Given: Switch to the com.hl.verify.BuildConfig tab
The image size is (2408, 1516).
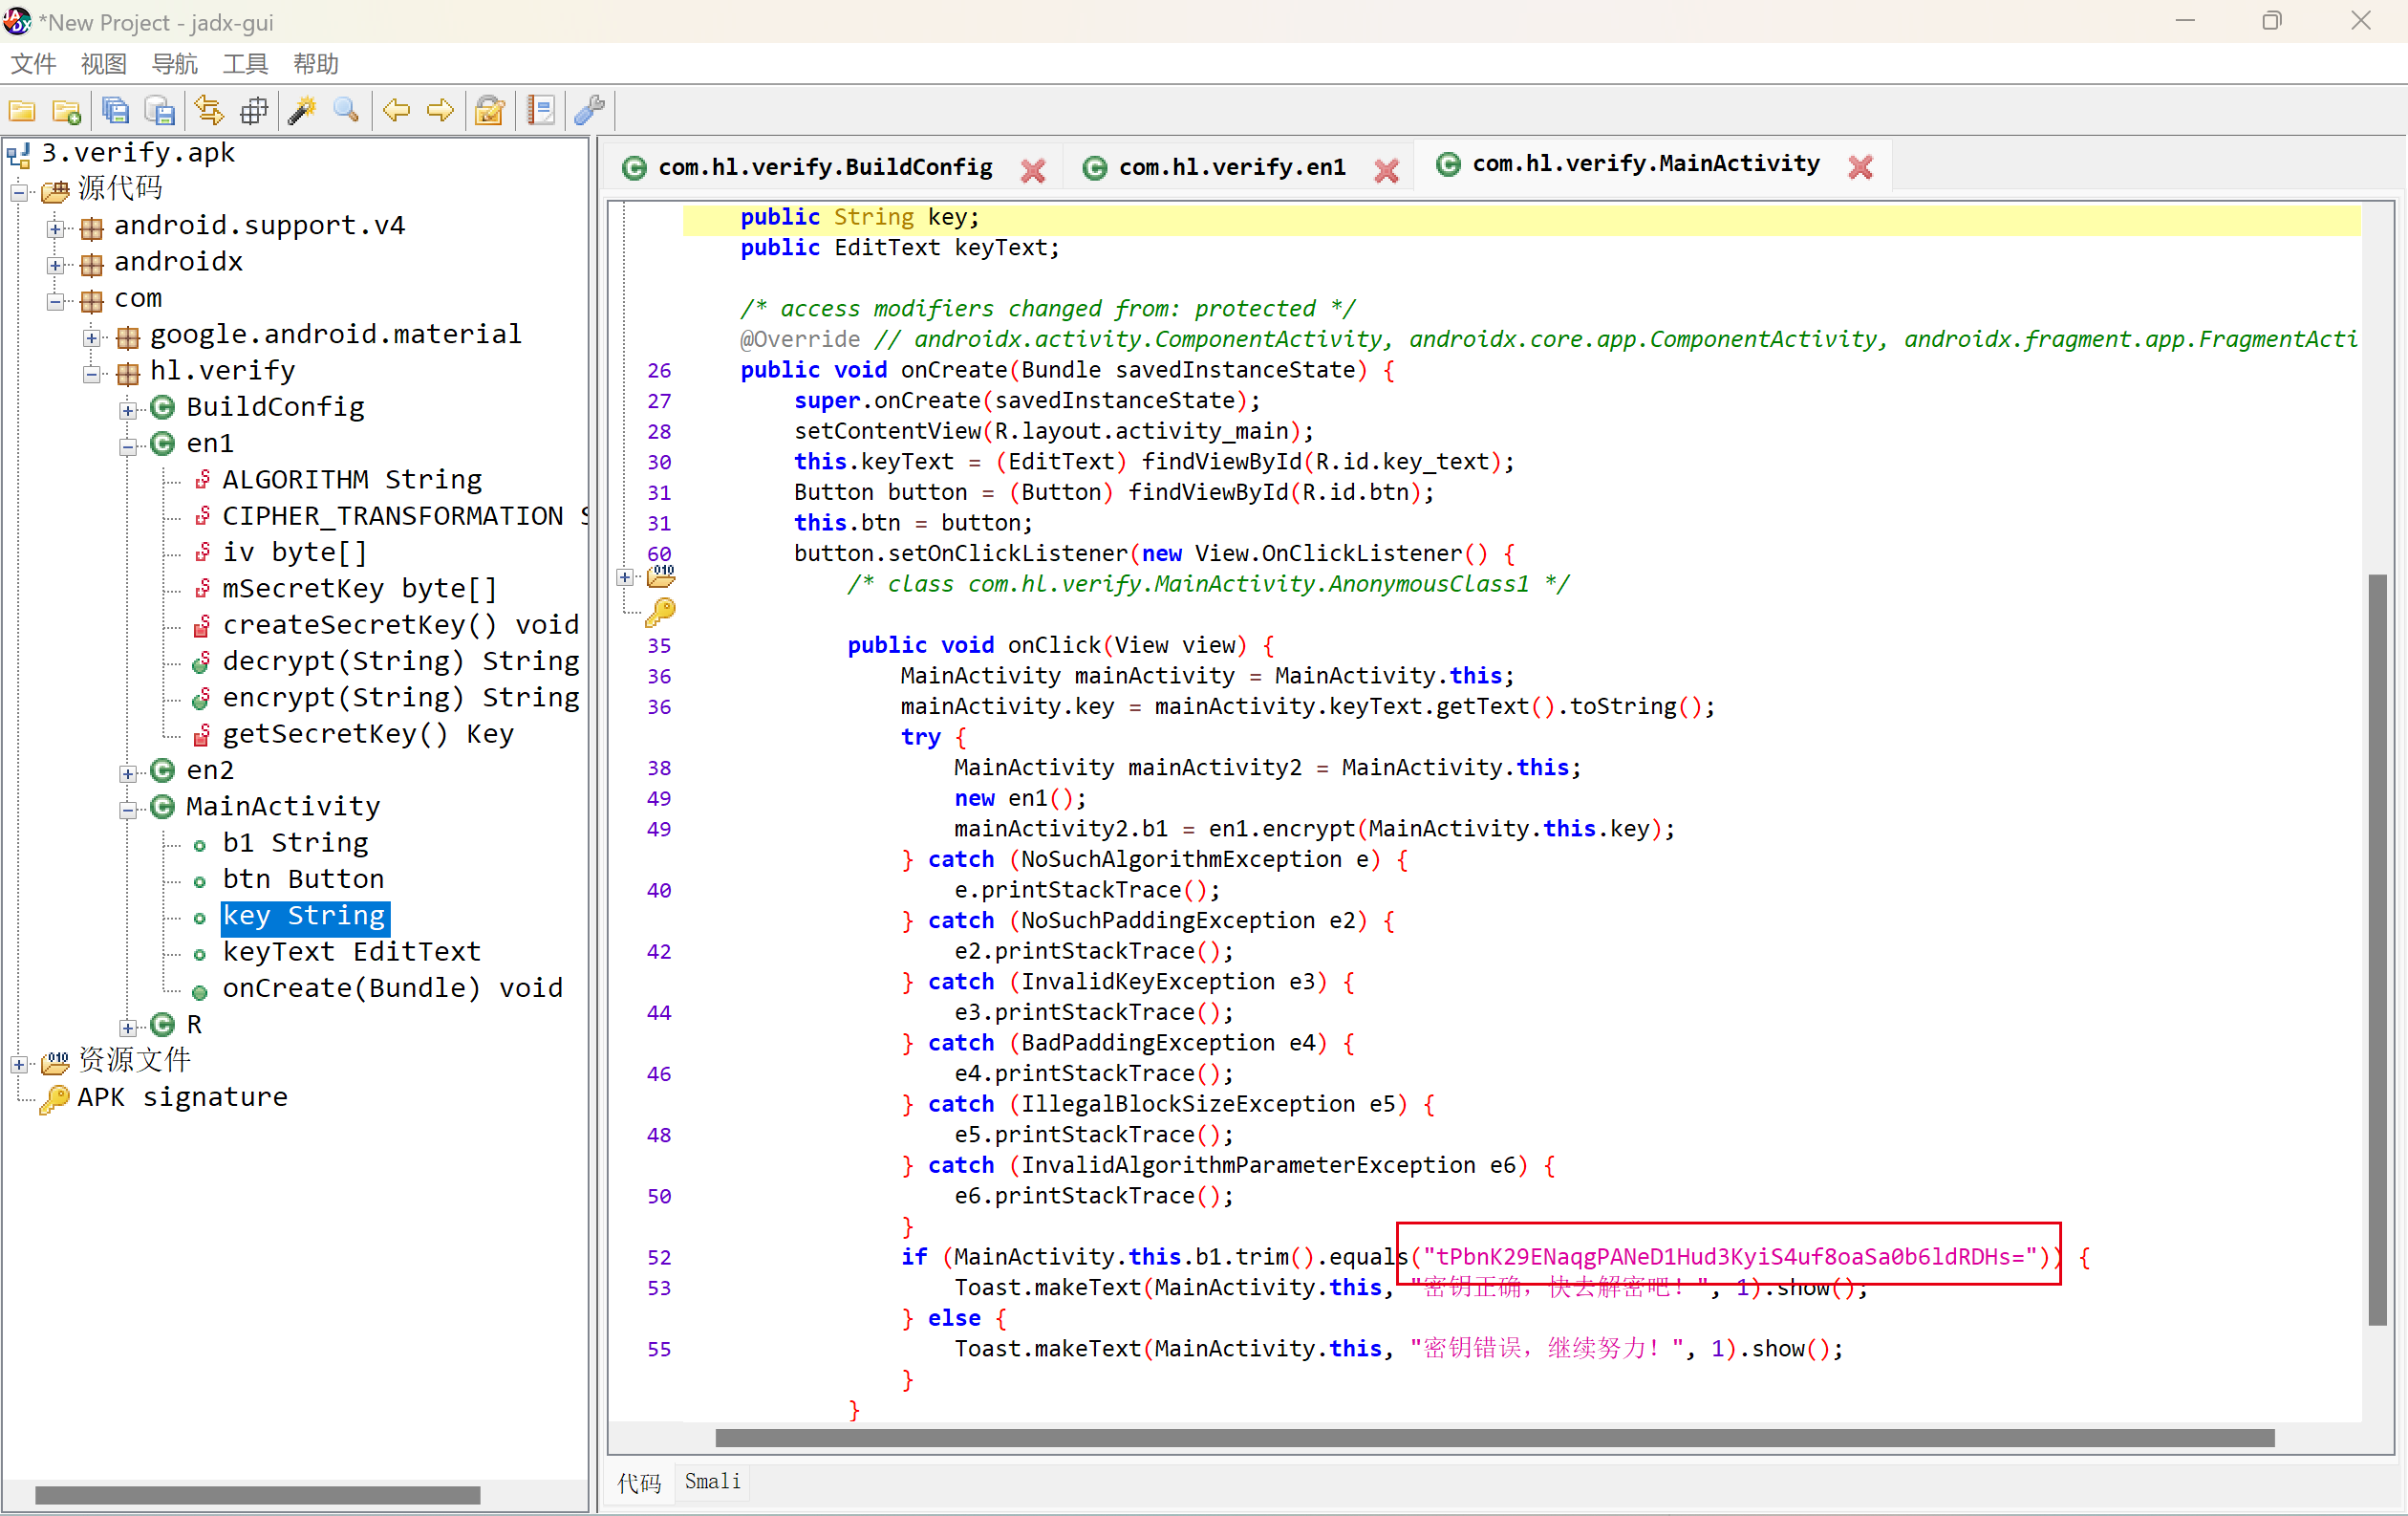Looking at the screenshot, I should [x=825, y=167].
